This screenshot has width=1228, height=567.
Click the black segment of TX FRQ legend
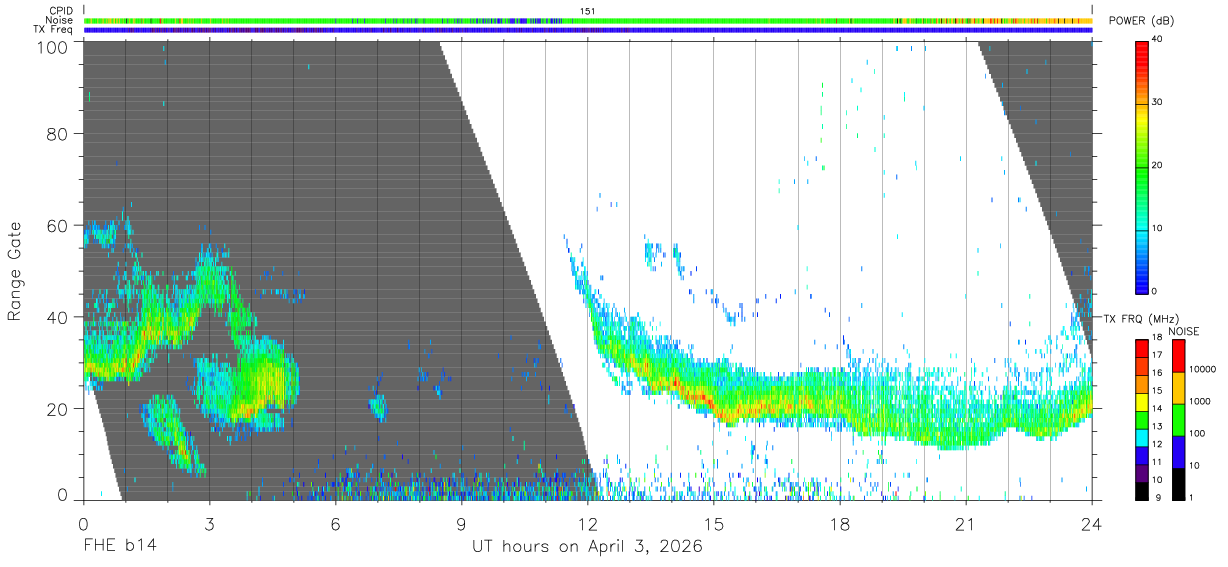[x=1141, y=490]
